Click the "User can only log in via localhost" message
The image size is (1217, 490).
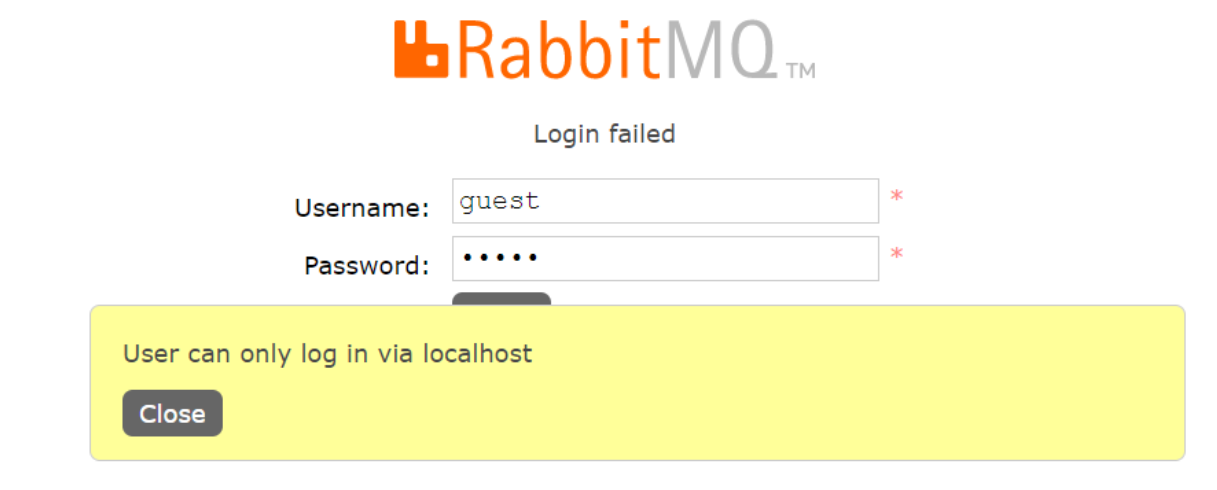click(327, 353)
